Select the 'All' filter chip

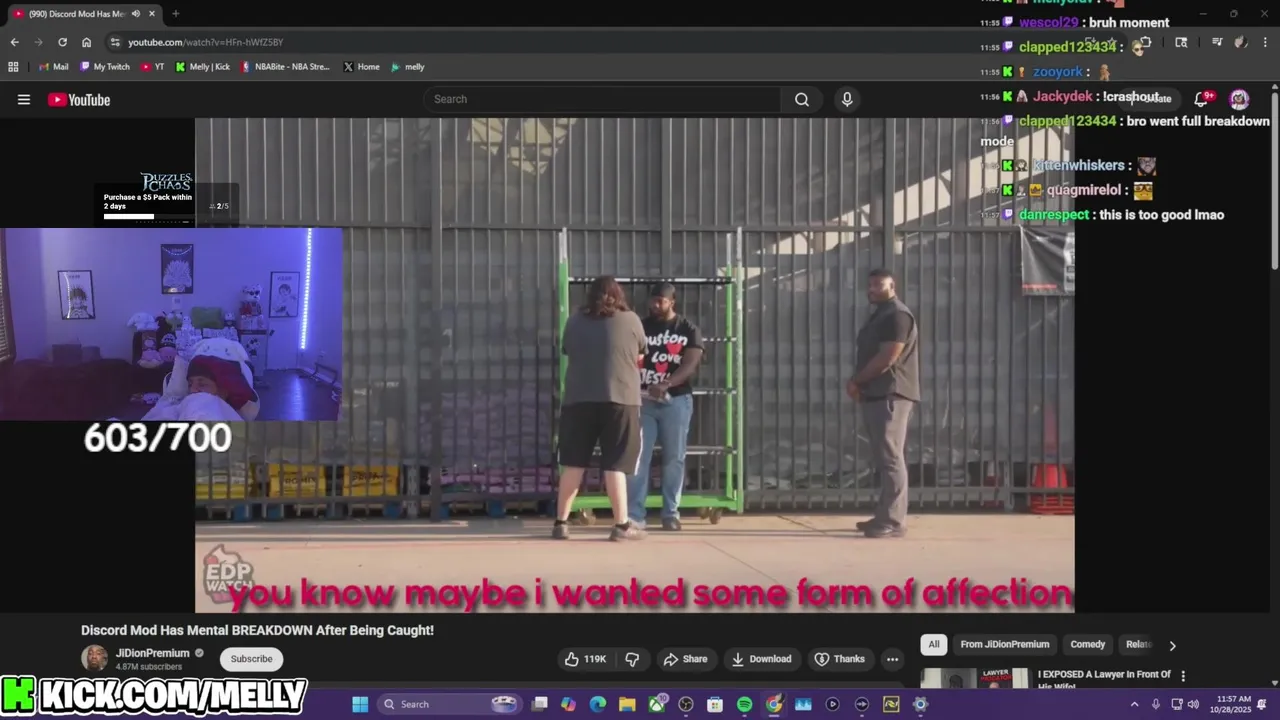tap(934, 644)
